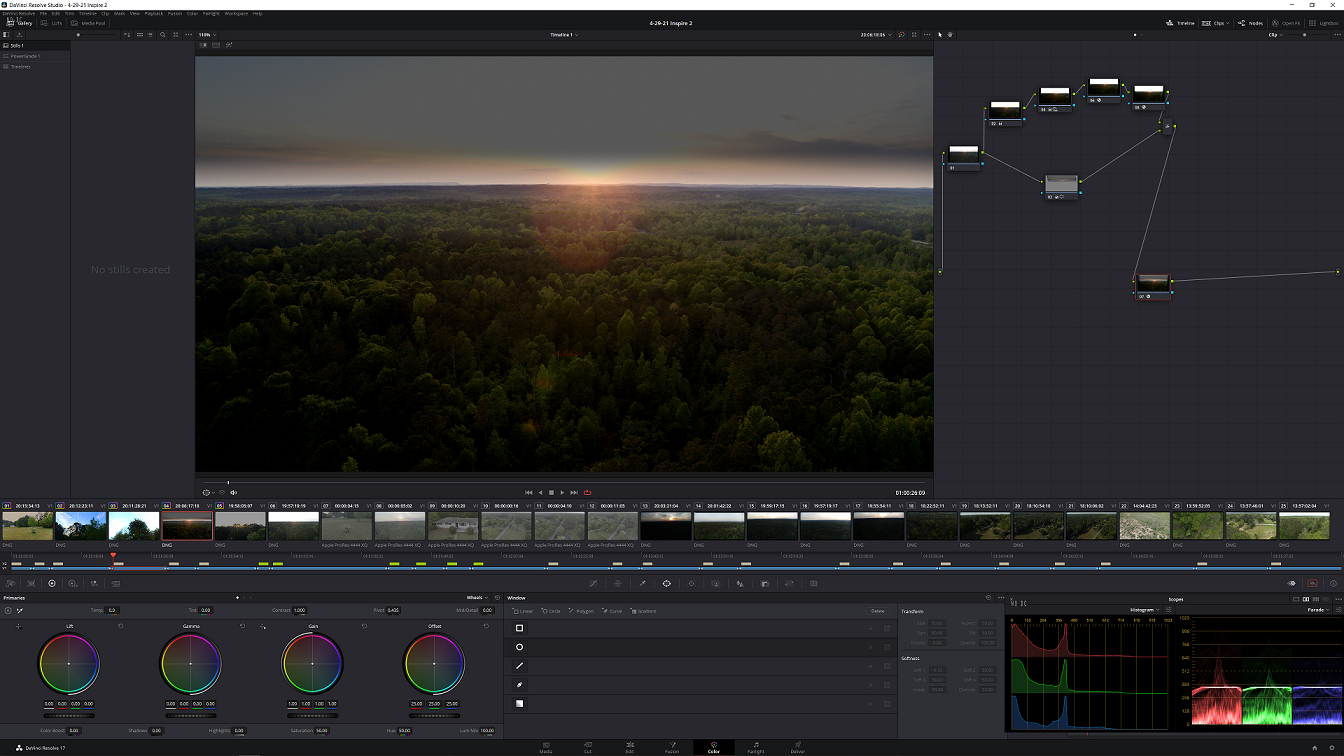Viewport: 1344px width, 756px height.
Task: Select the gray-thumbnail node 10
Action: (1061, 187)
